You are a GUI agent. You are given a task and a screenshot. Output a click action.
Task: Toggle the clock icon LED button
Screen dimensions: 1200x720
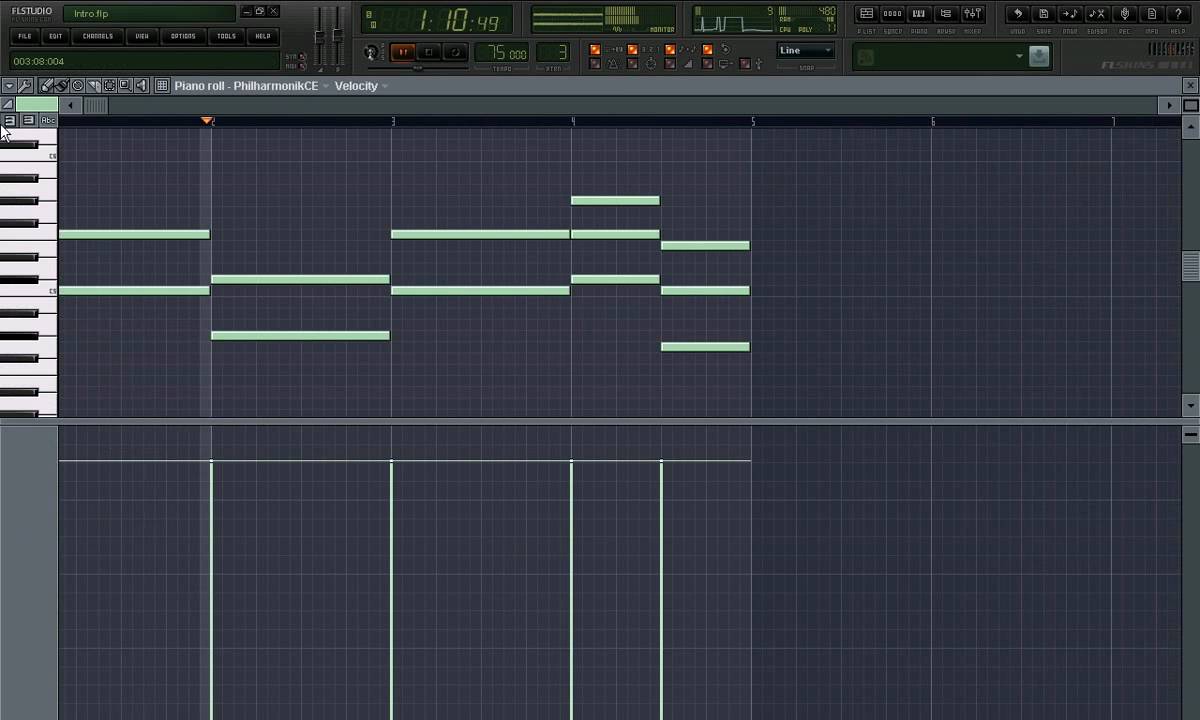tap(632, 63)
